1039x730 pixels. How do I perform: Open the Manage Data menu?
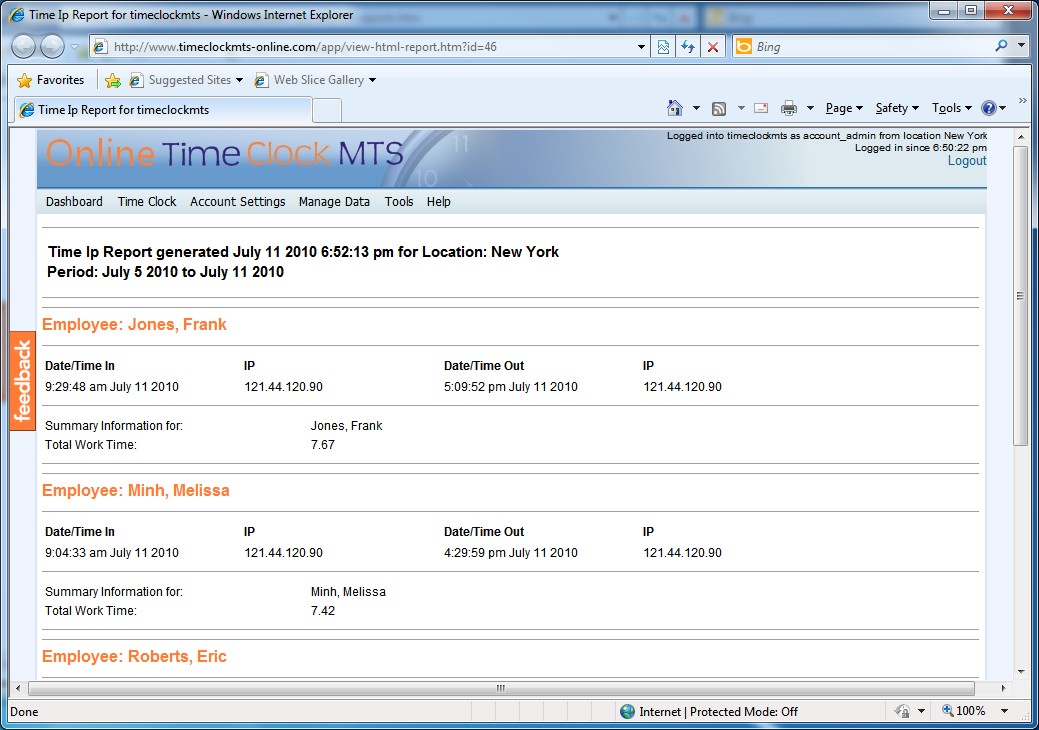tap(334, 201)
